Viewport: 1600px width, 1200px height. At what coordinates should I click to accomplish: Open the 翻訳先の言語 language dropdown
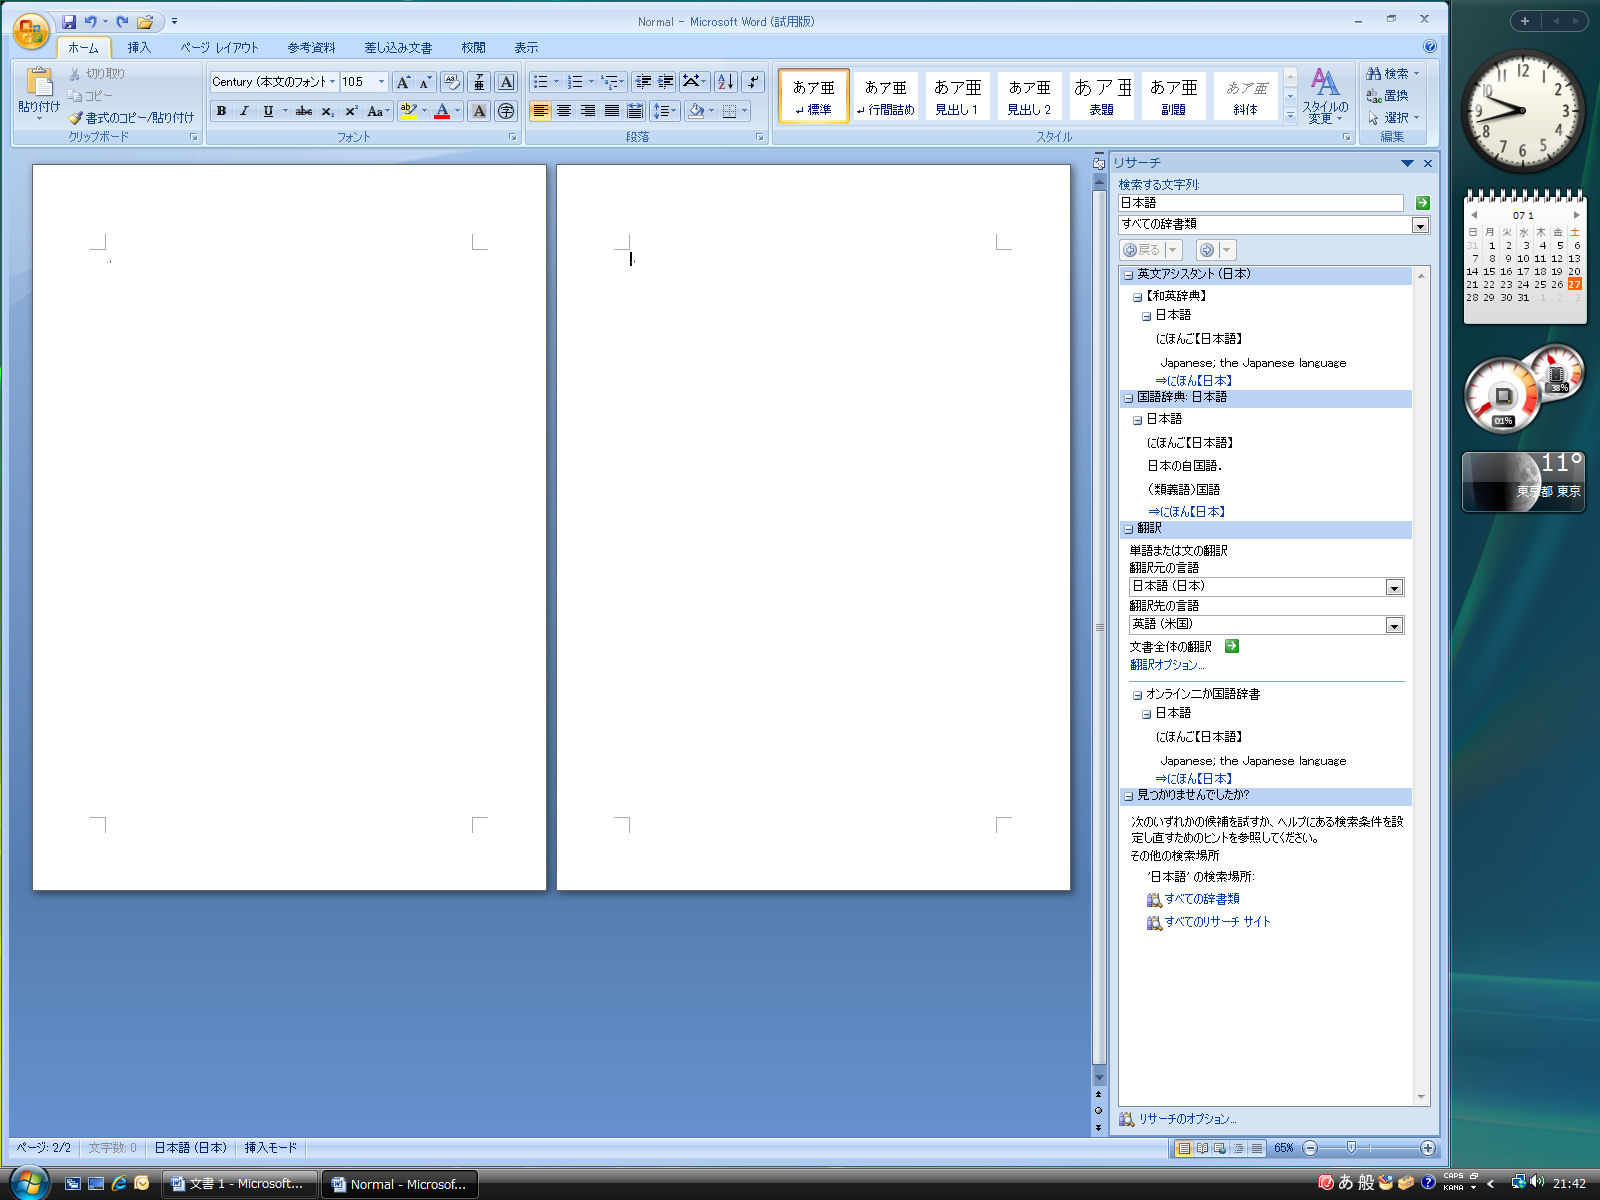1394,624
